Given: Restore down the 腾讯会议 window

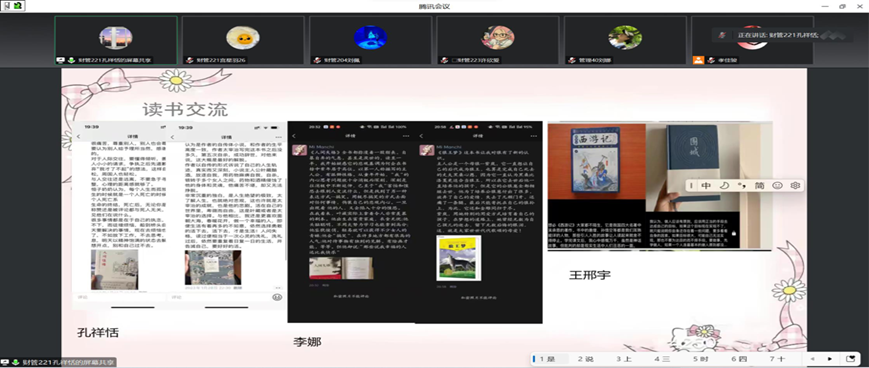Looking at the screenshot, I should (842, 6).
